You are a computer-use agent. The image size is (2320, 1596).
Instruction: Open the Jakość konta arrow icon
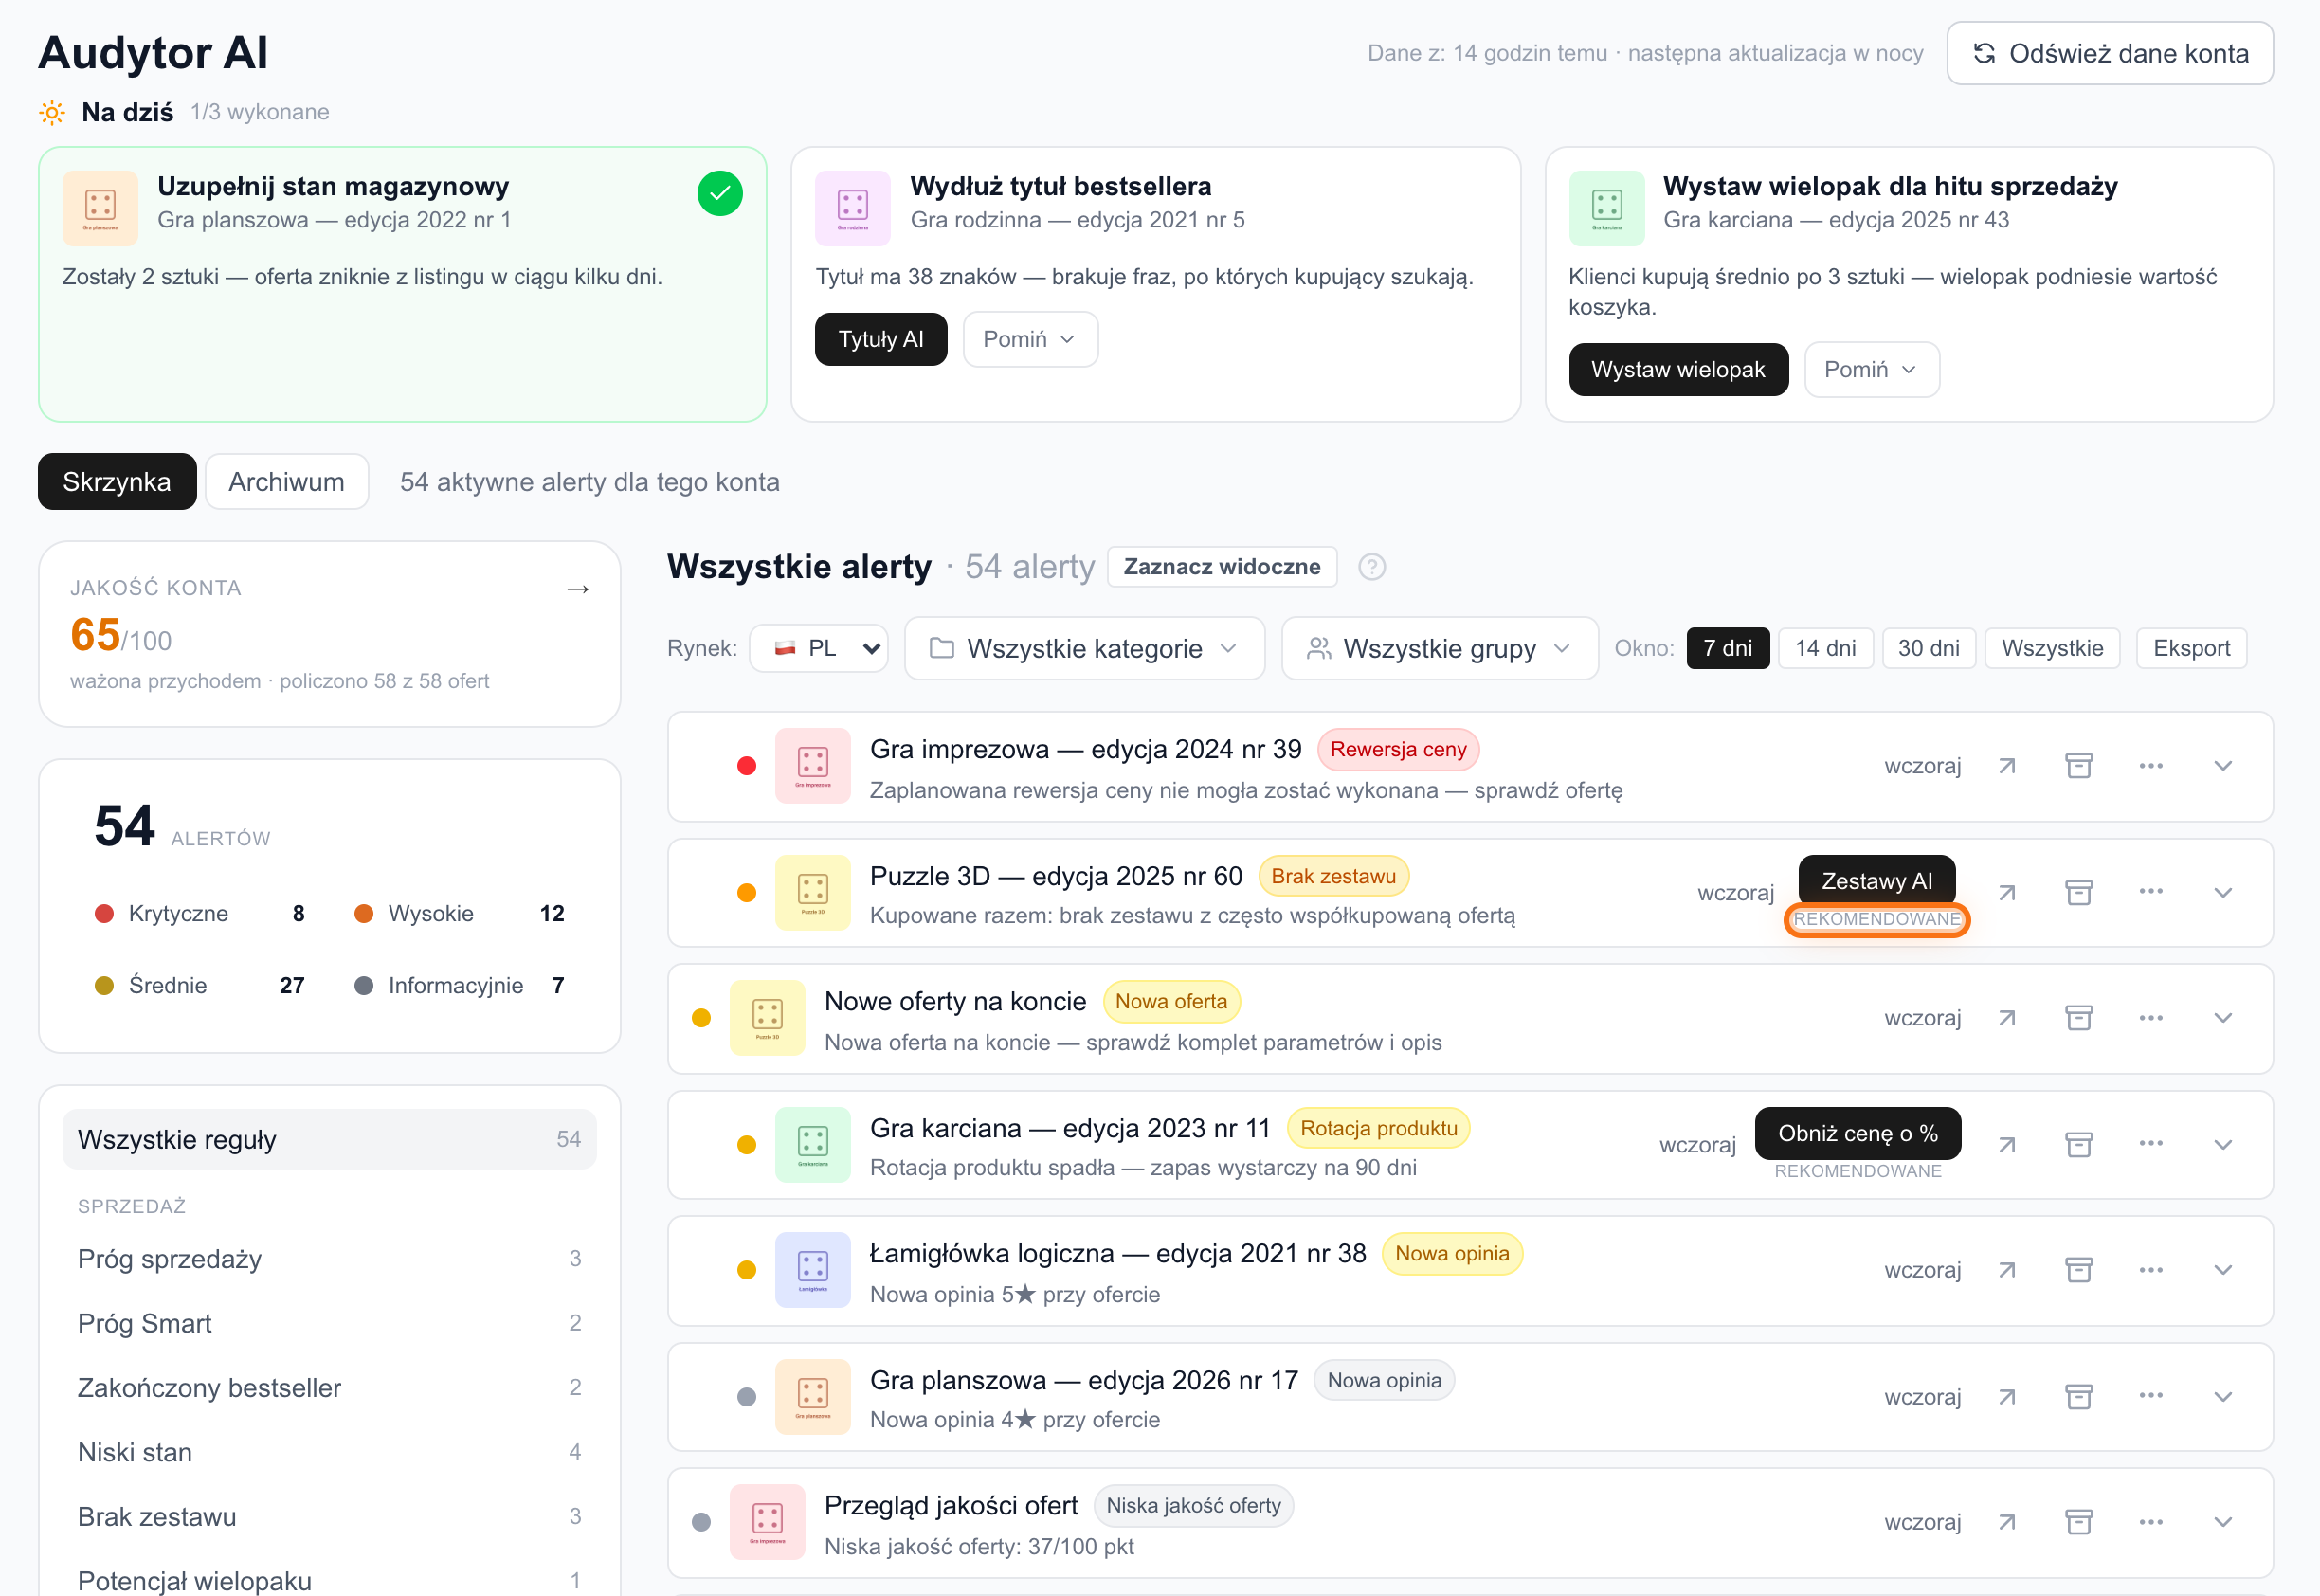point(578,589)
